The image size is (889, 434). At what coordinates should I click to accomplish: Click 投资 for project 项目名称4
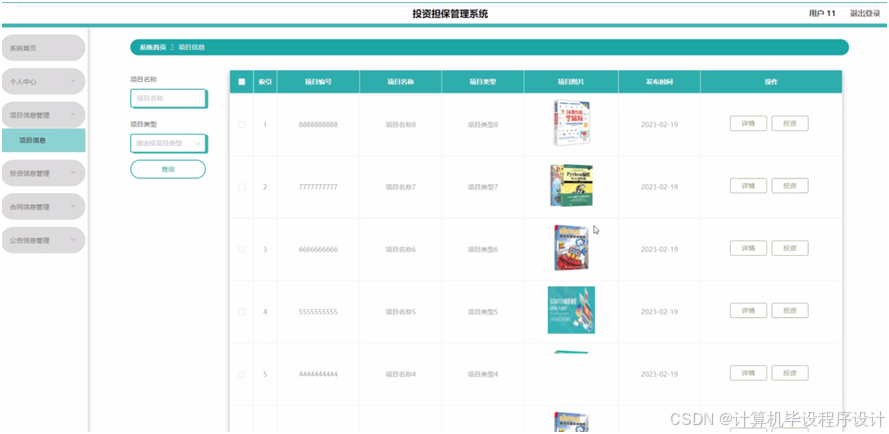pos(790,373)
